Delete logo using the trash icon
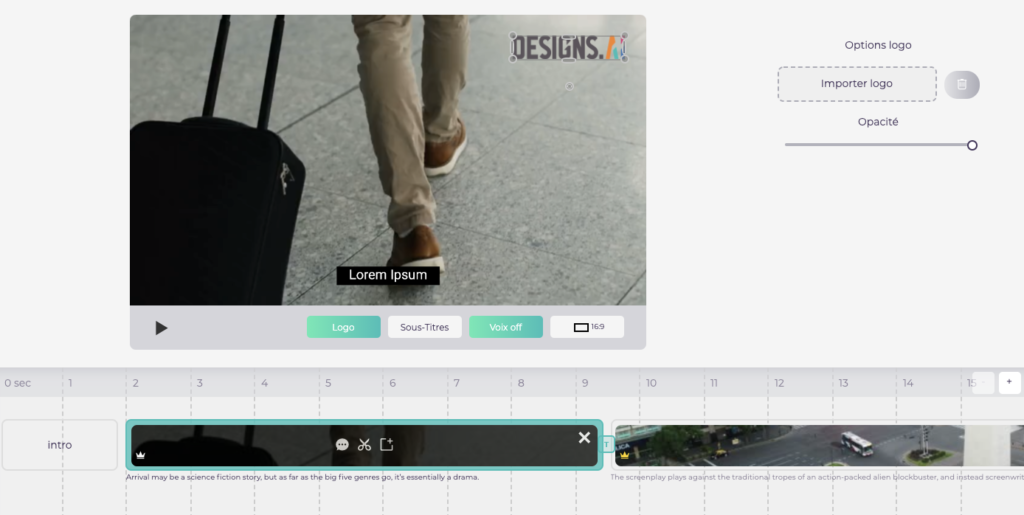 pyautogui.click(x=961, y=85)
